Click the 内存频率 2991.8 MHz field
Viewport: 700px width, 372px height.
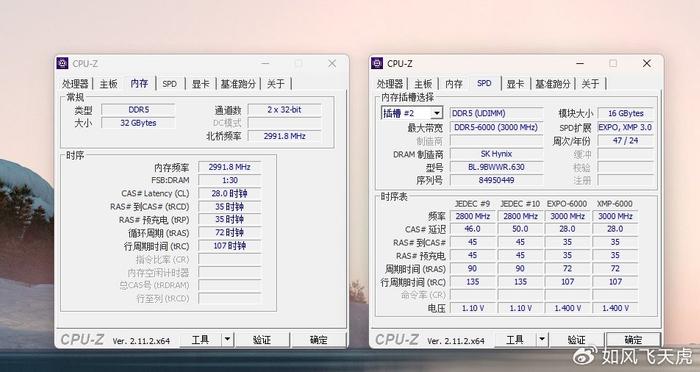[229, 167]
